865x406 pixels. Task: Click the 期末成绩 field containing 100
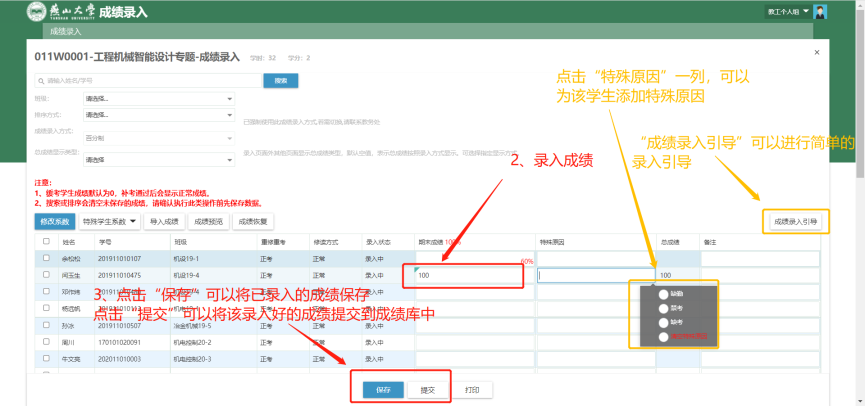(466, 275)
